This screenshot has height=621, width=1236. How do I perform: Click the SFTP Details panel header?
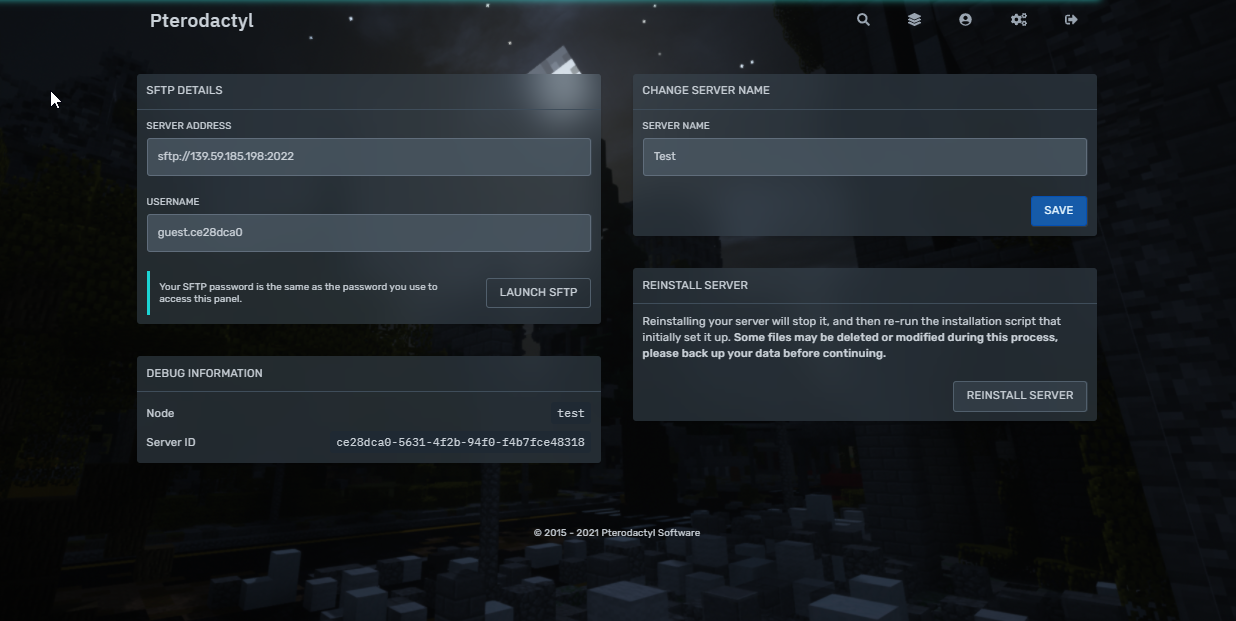pyautogui.click(x=184, y=91)
